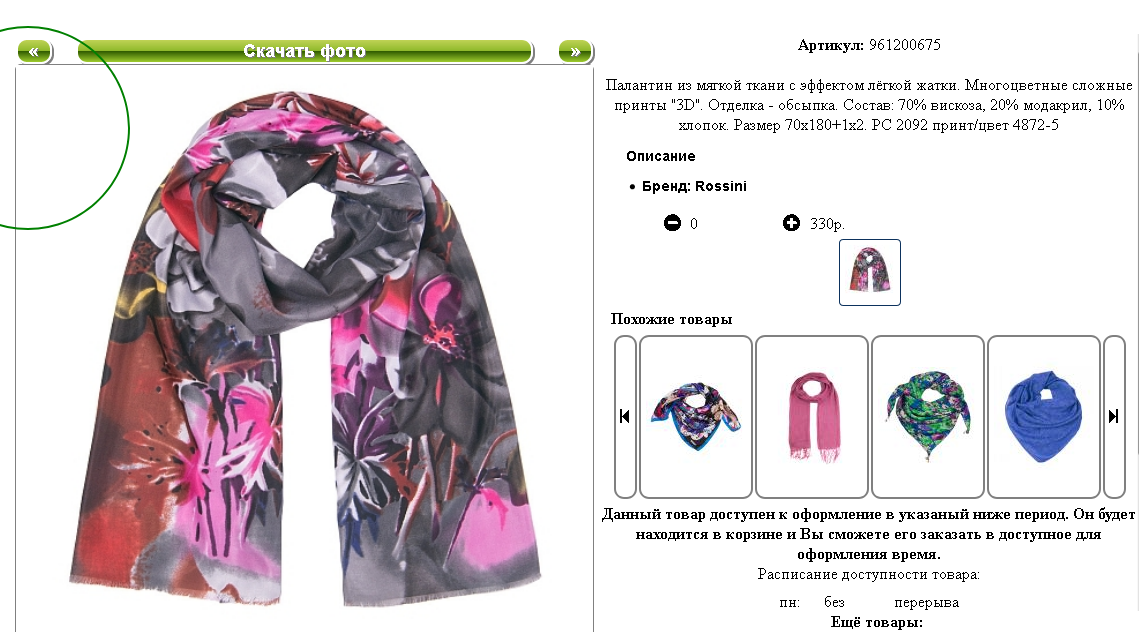
Task: Select the small scarf thumbnail preview
Action: coord(870,272)
